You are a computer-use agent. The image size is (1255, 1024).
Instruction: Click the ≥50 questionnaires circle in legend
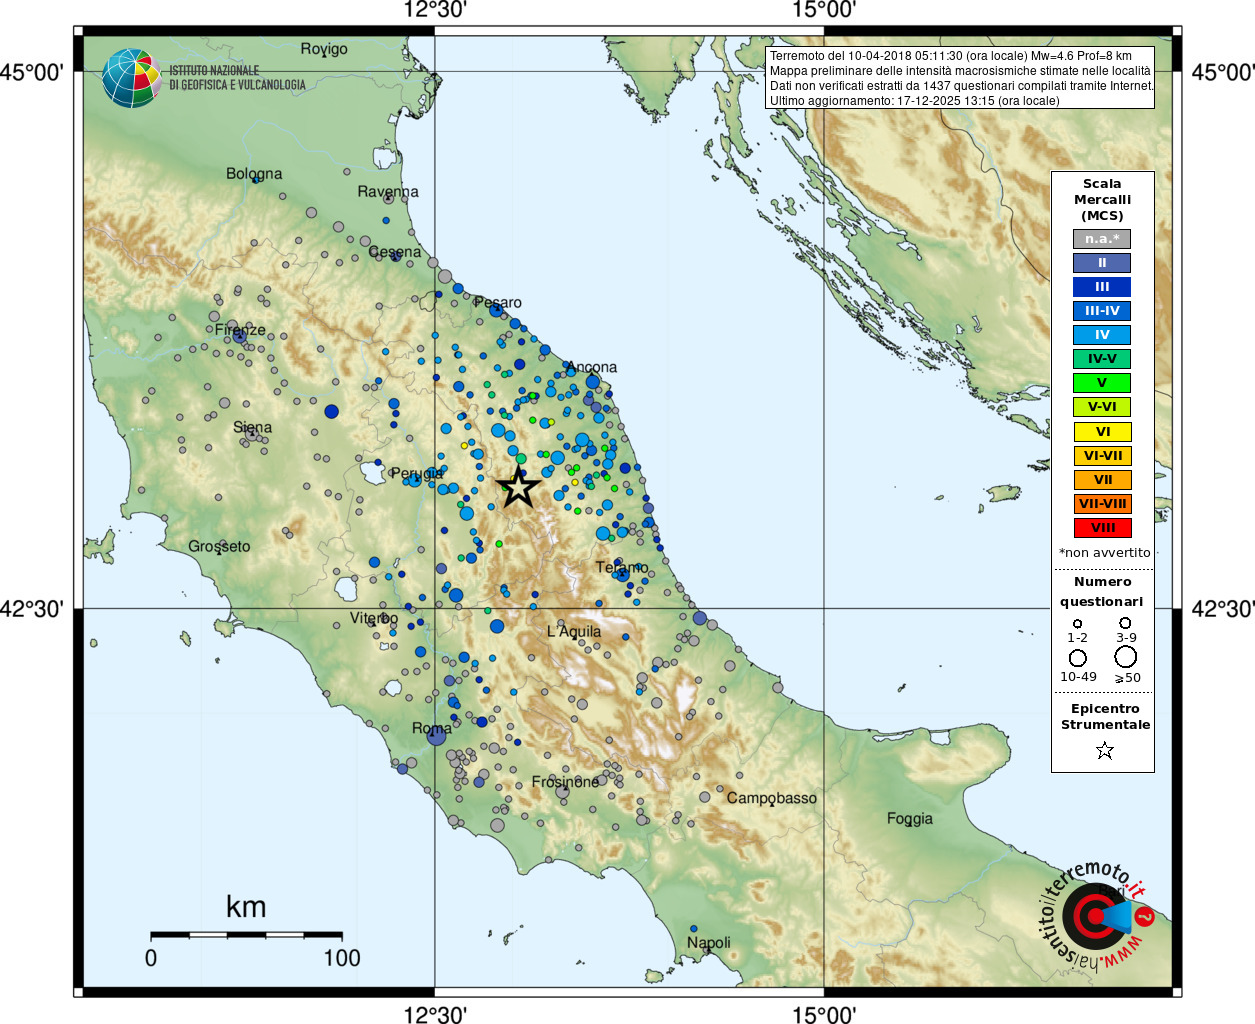pyautogui.click(x=1126, y=657)
